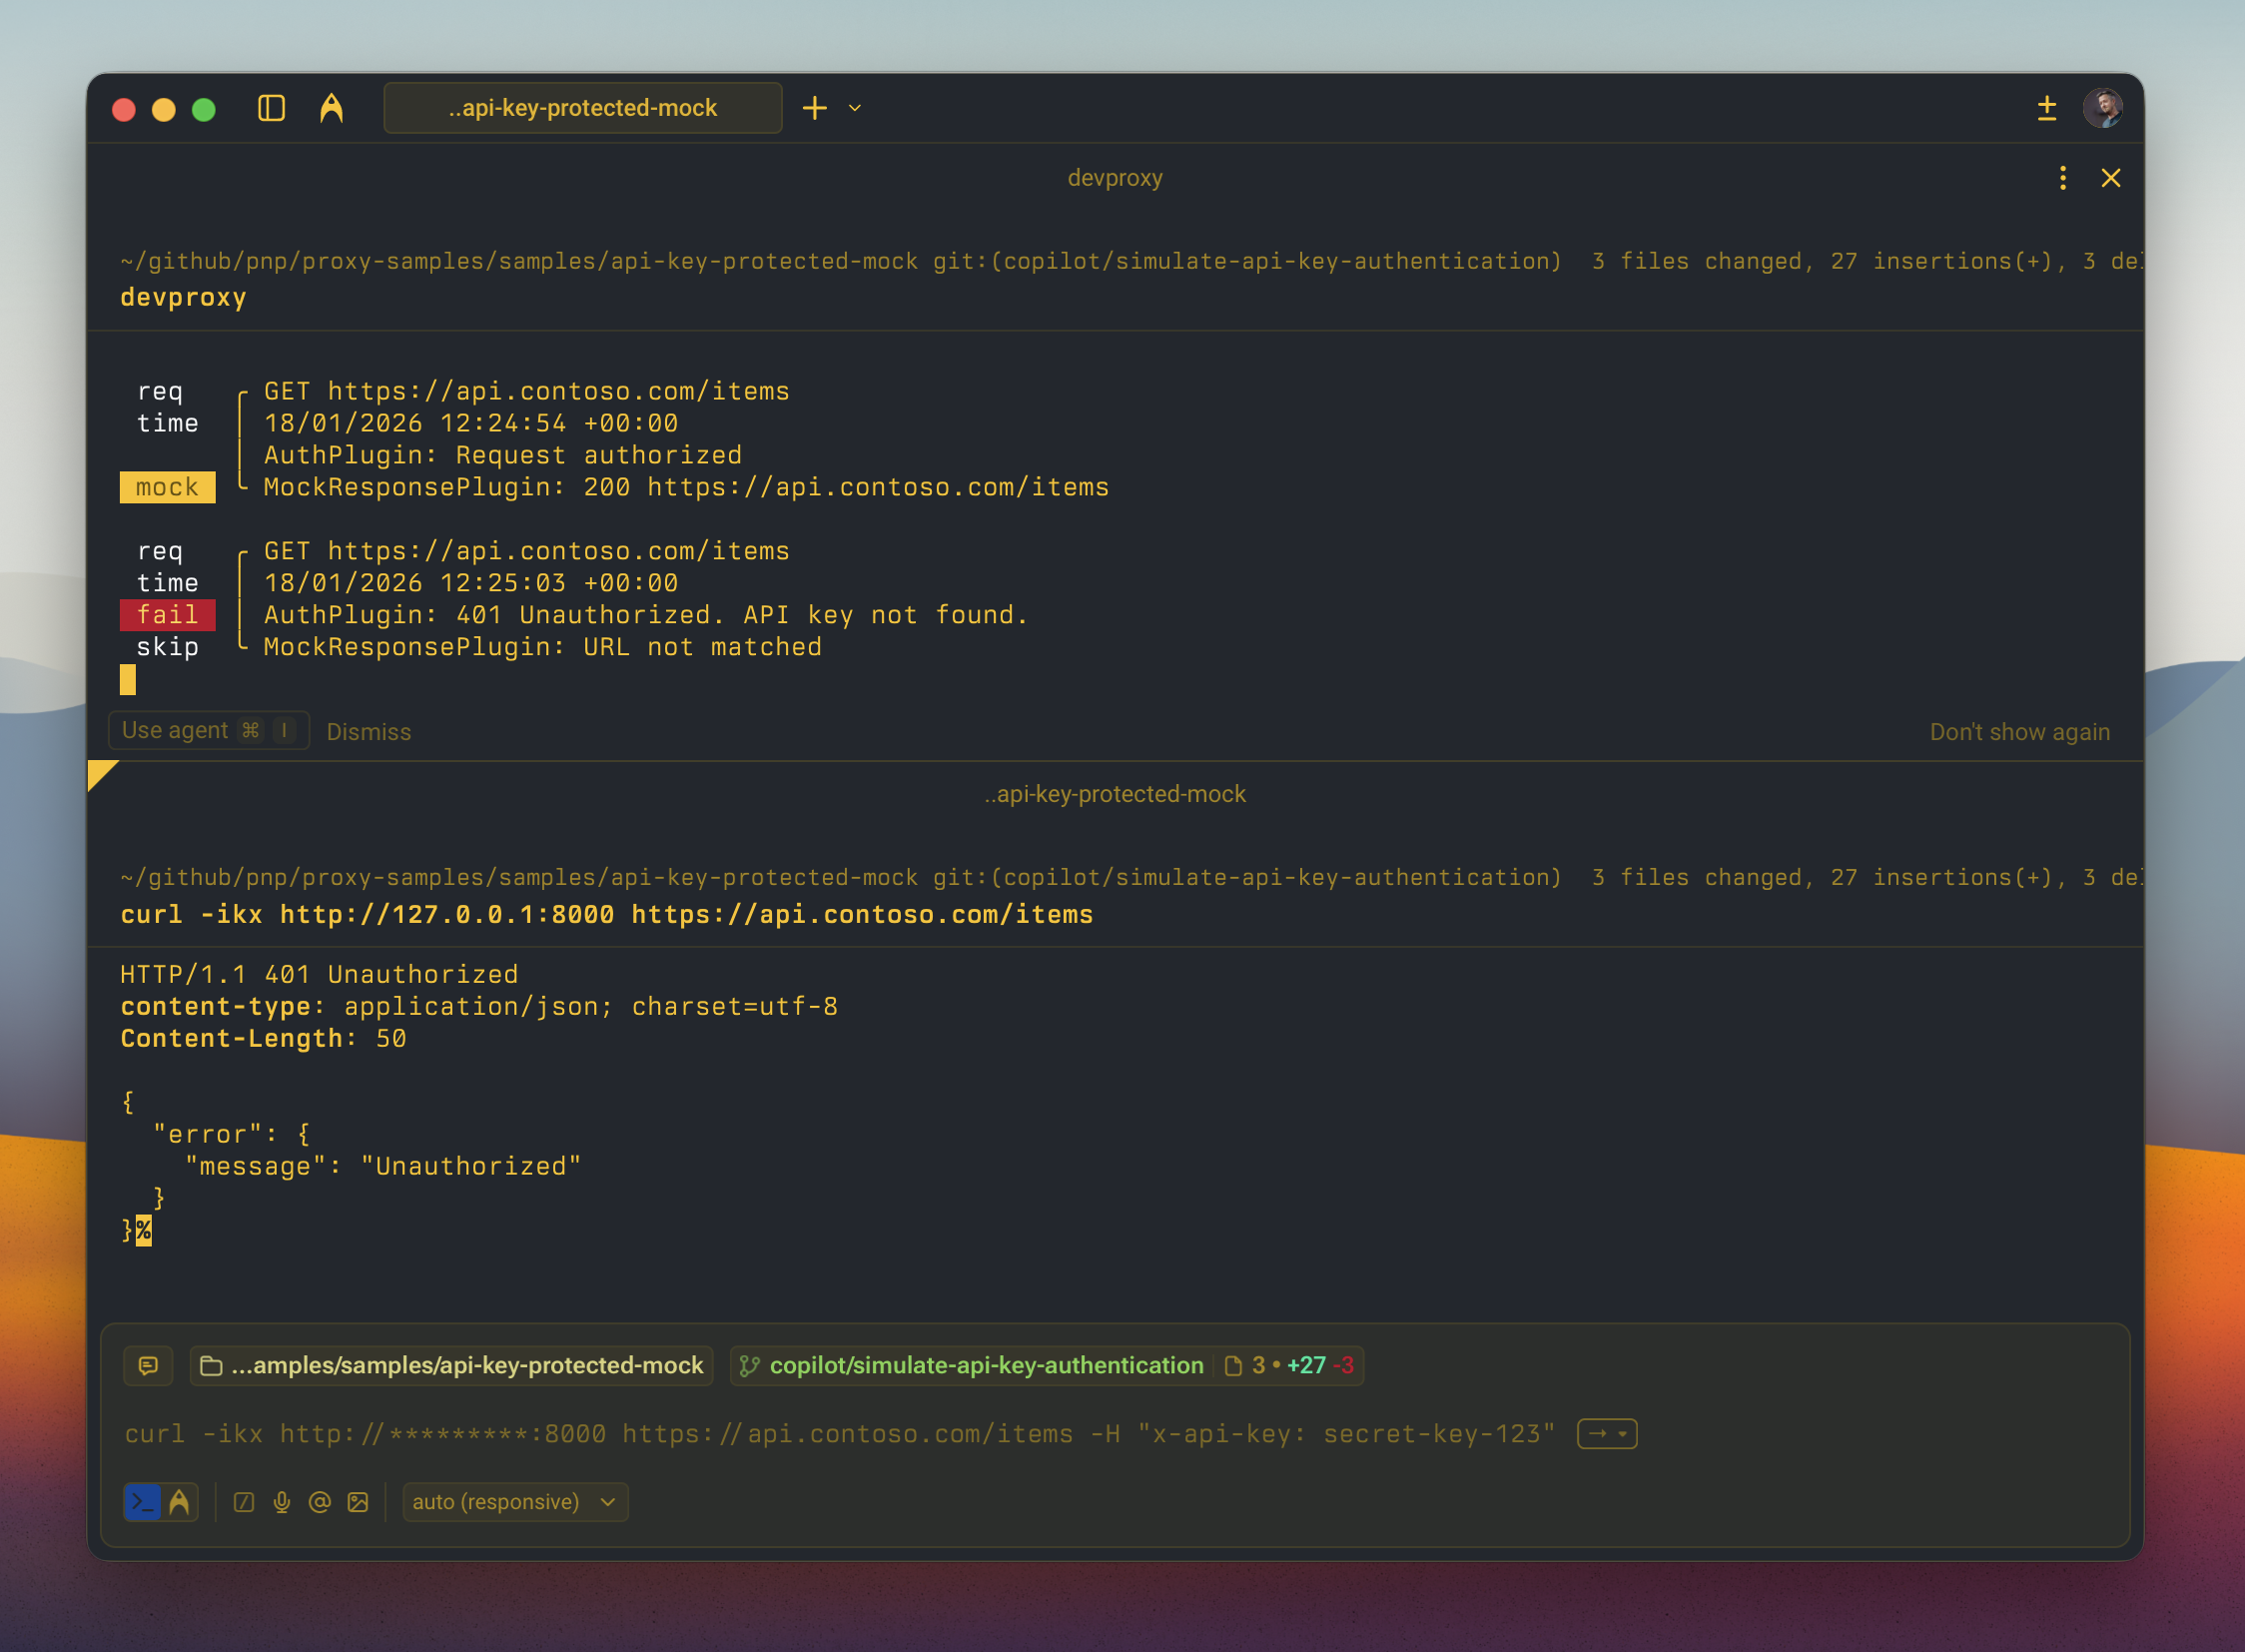Select the copilot/simulate-api-key-authentication branch chip
The width and height of the screenshot is (2245, 1652).
pos(985,1365)
